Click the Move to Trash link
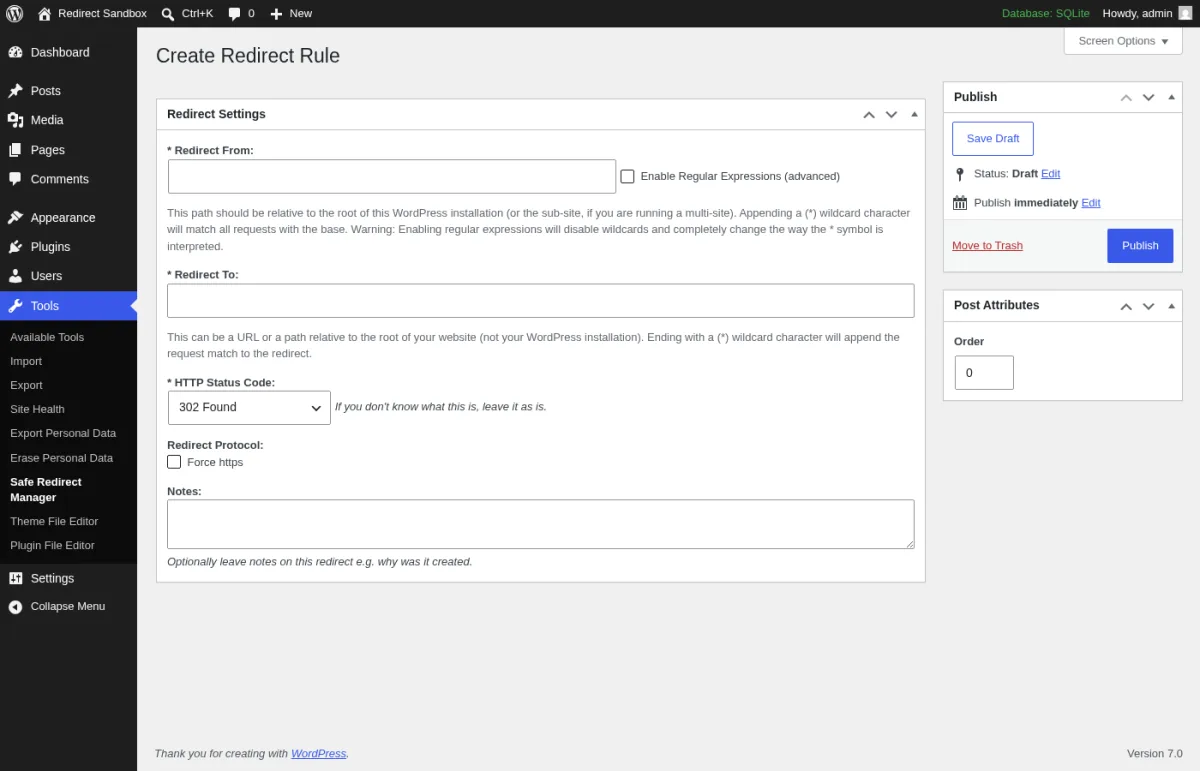The height and width of the screenshot is (771, 1200). [x=987, y=246]
